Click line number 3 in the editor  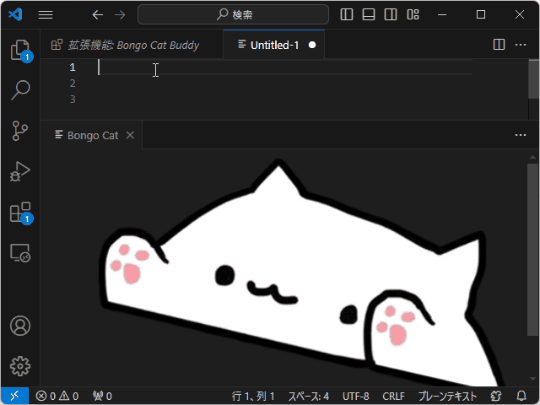[72, 99]
